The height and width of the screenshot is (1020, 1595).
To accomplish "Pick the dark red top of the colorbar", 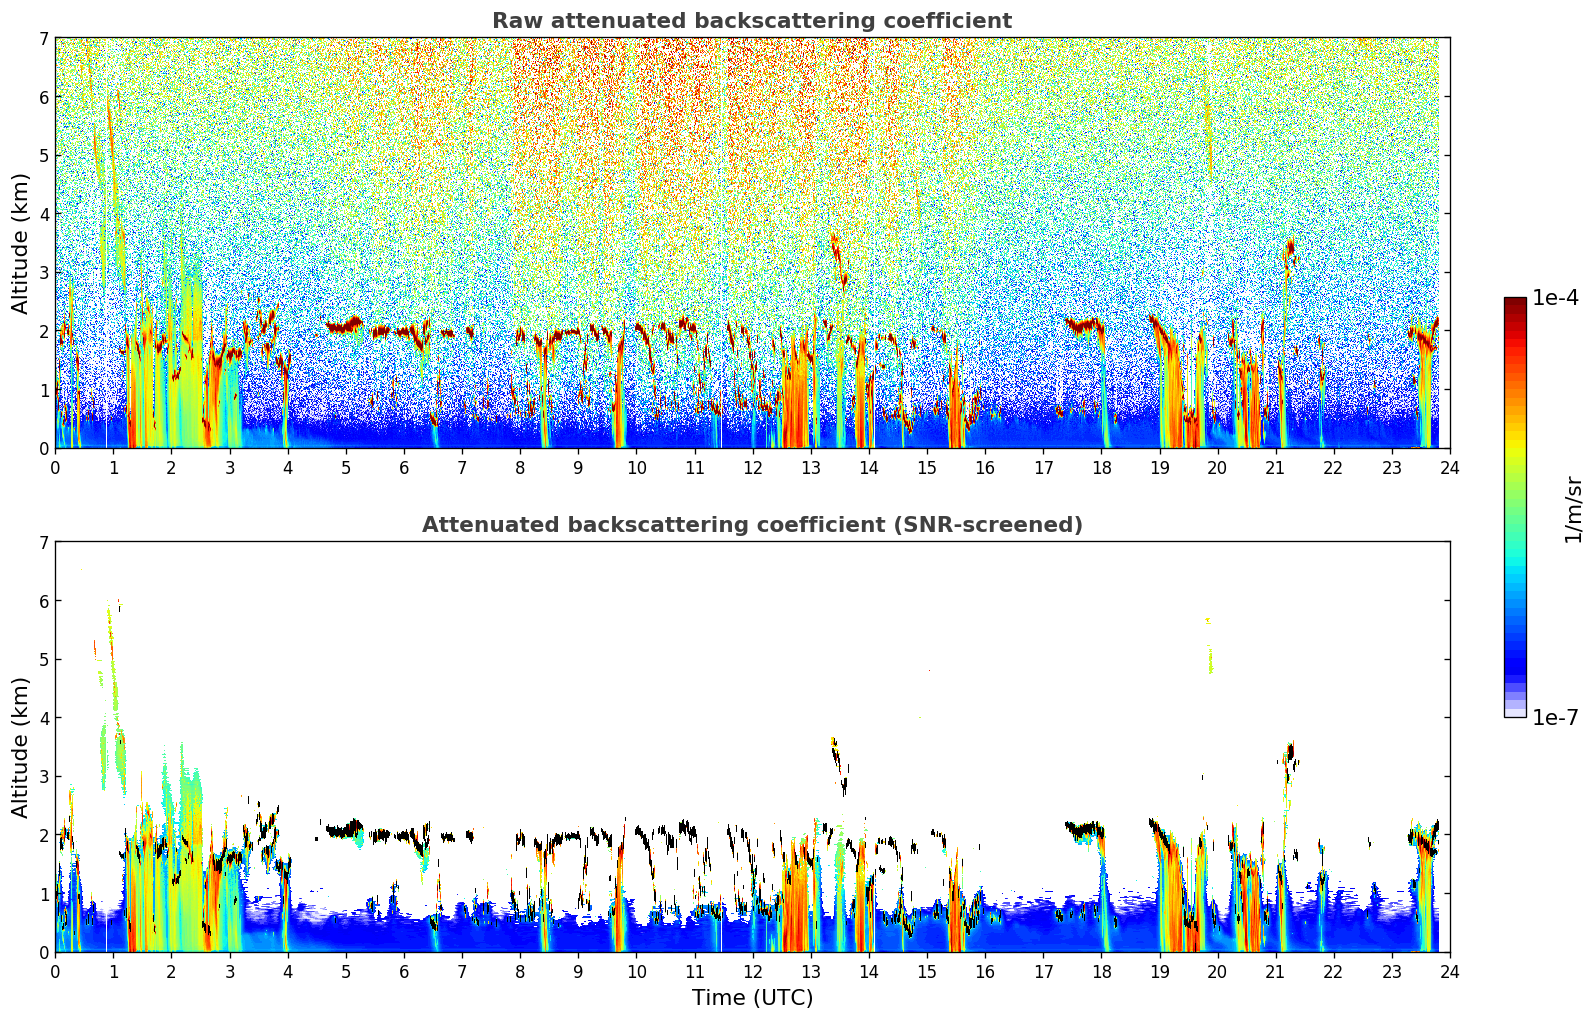I will pyautogui.click(x=1515, y=303).
